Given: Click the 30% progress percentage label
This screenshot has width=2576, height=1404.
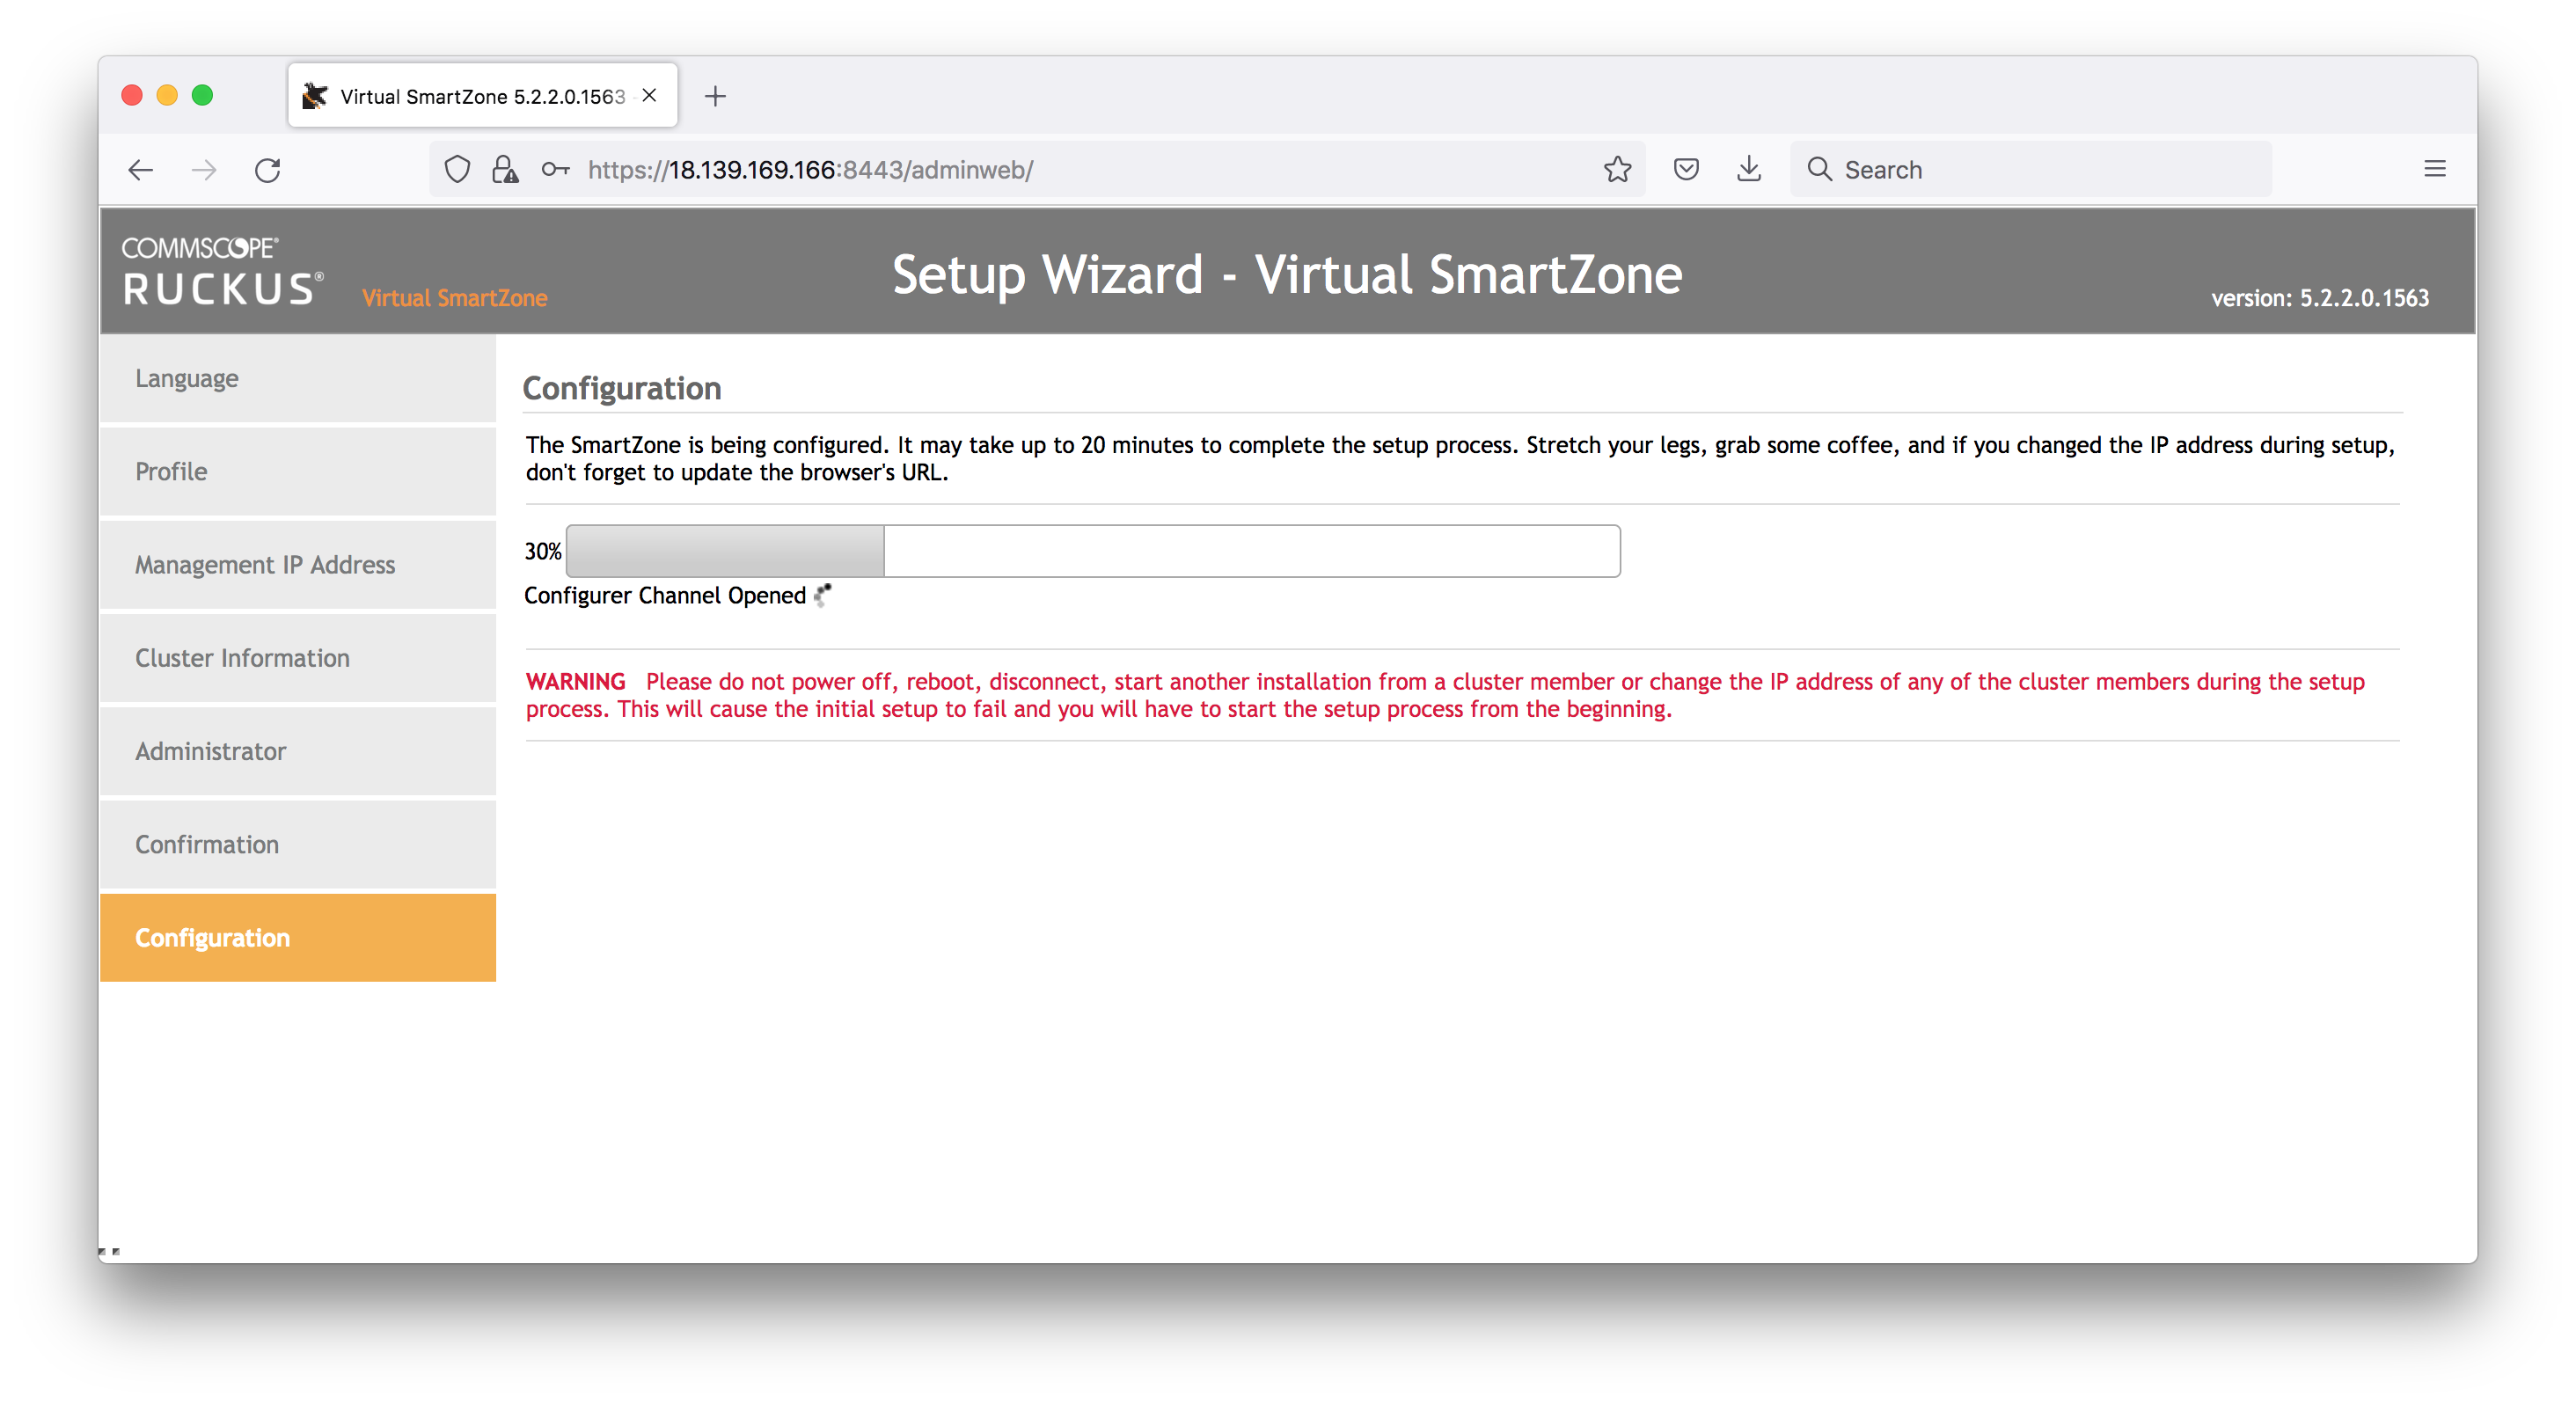Looking at the screenshot, I should pyautogui.click(x=543, y=551).
